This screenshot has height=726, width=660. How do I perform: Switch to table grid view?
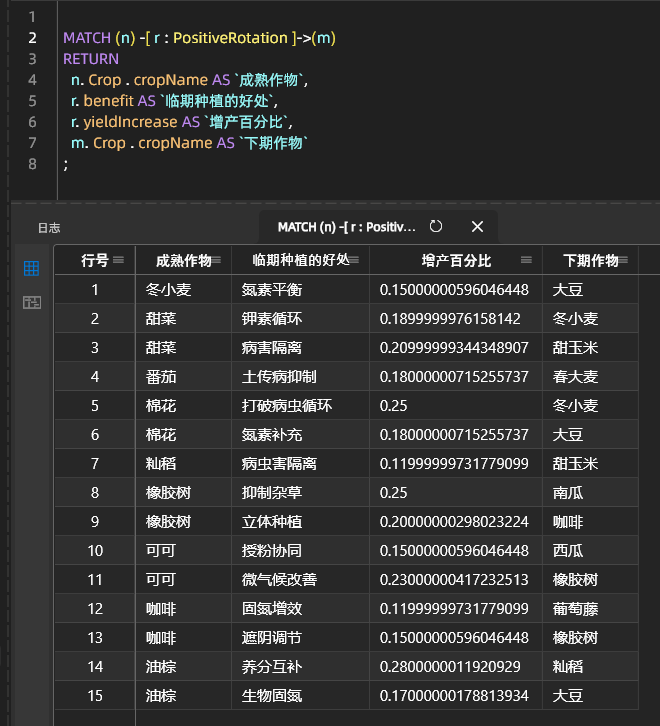[x=31, y=268]
